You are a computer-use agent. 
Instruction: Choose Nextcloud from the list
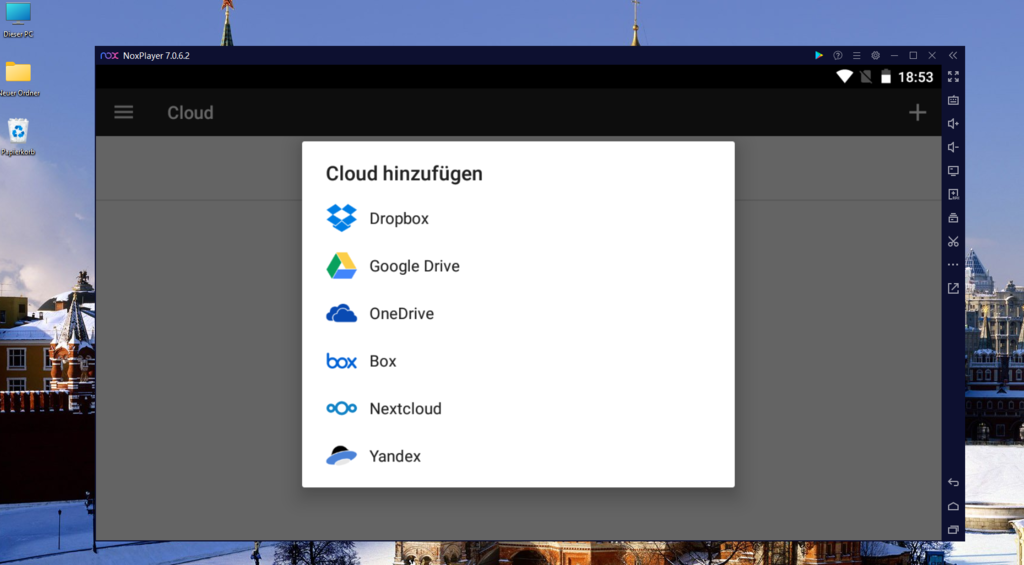pyautogui.click(x=518, y=409)
